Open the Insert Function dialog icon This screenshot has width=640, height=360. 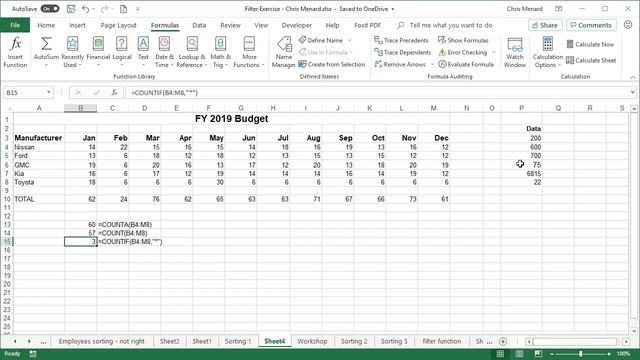click(15, 44)
